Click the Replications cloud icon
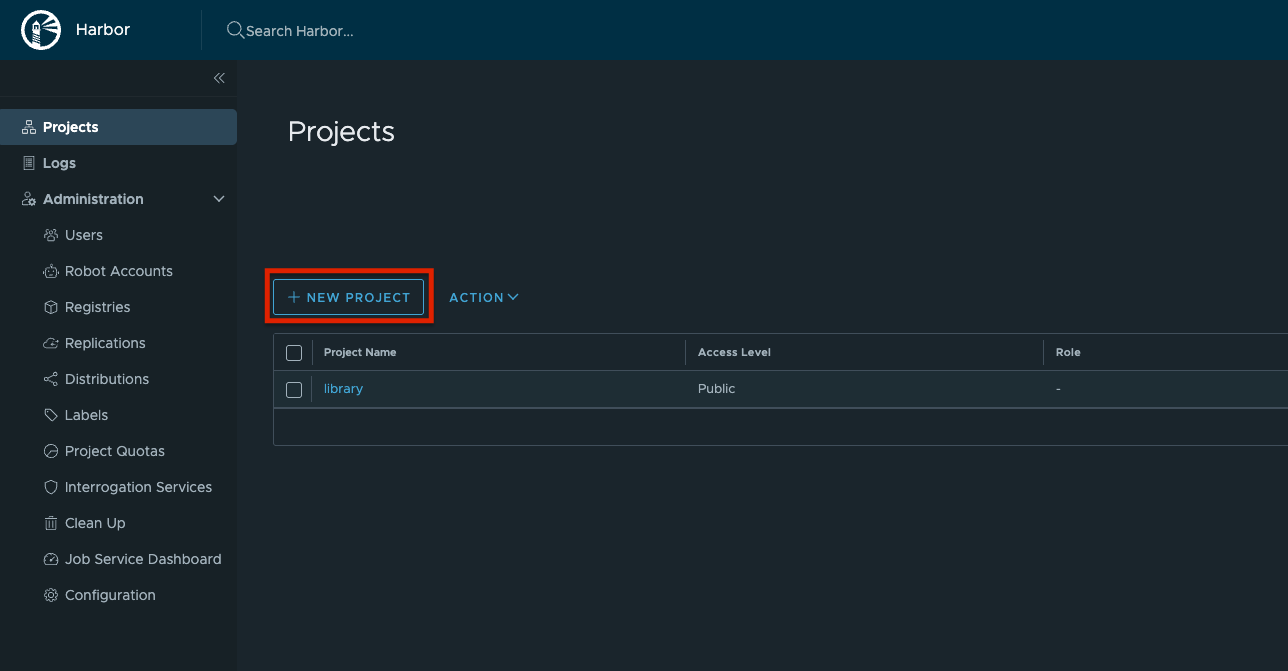 [x=51, y=343]
